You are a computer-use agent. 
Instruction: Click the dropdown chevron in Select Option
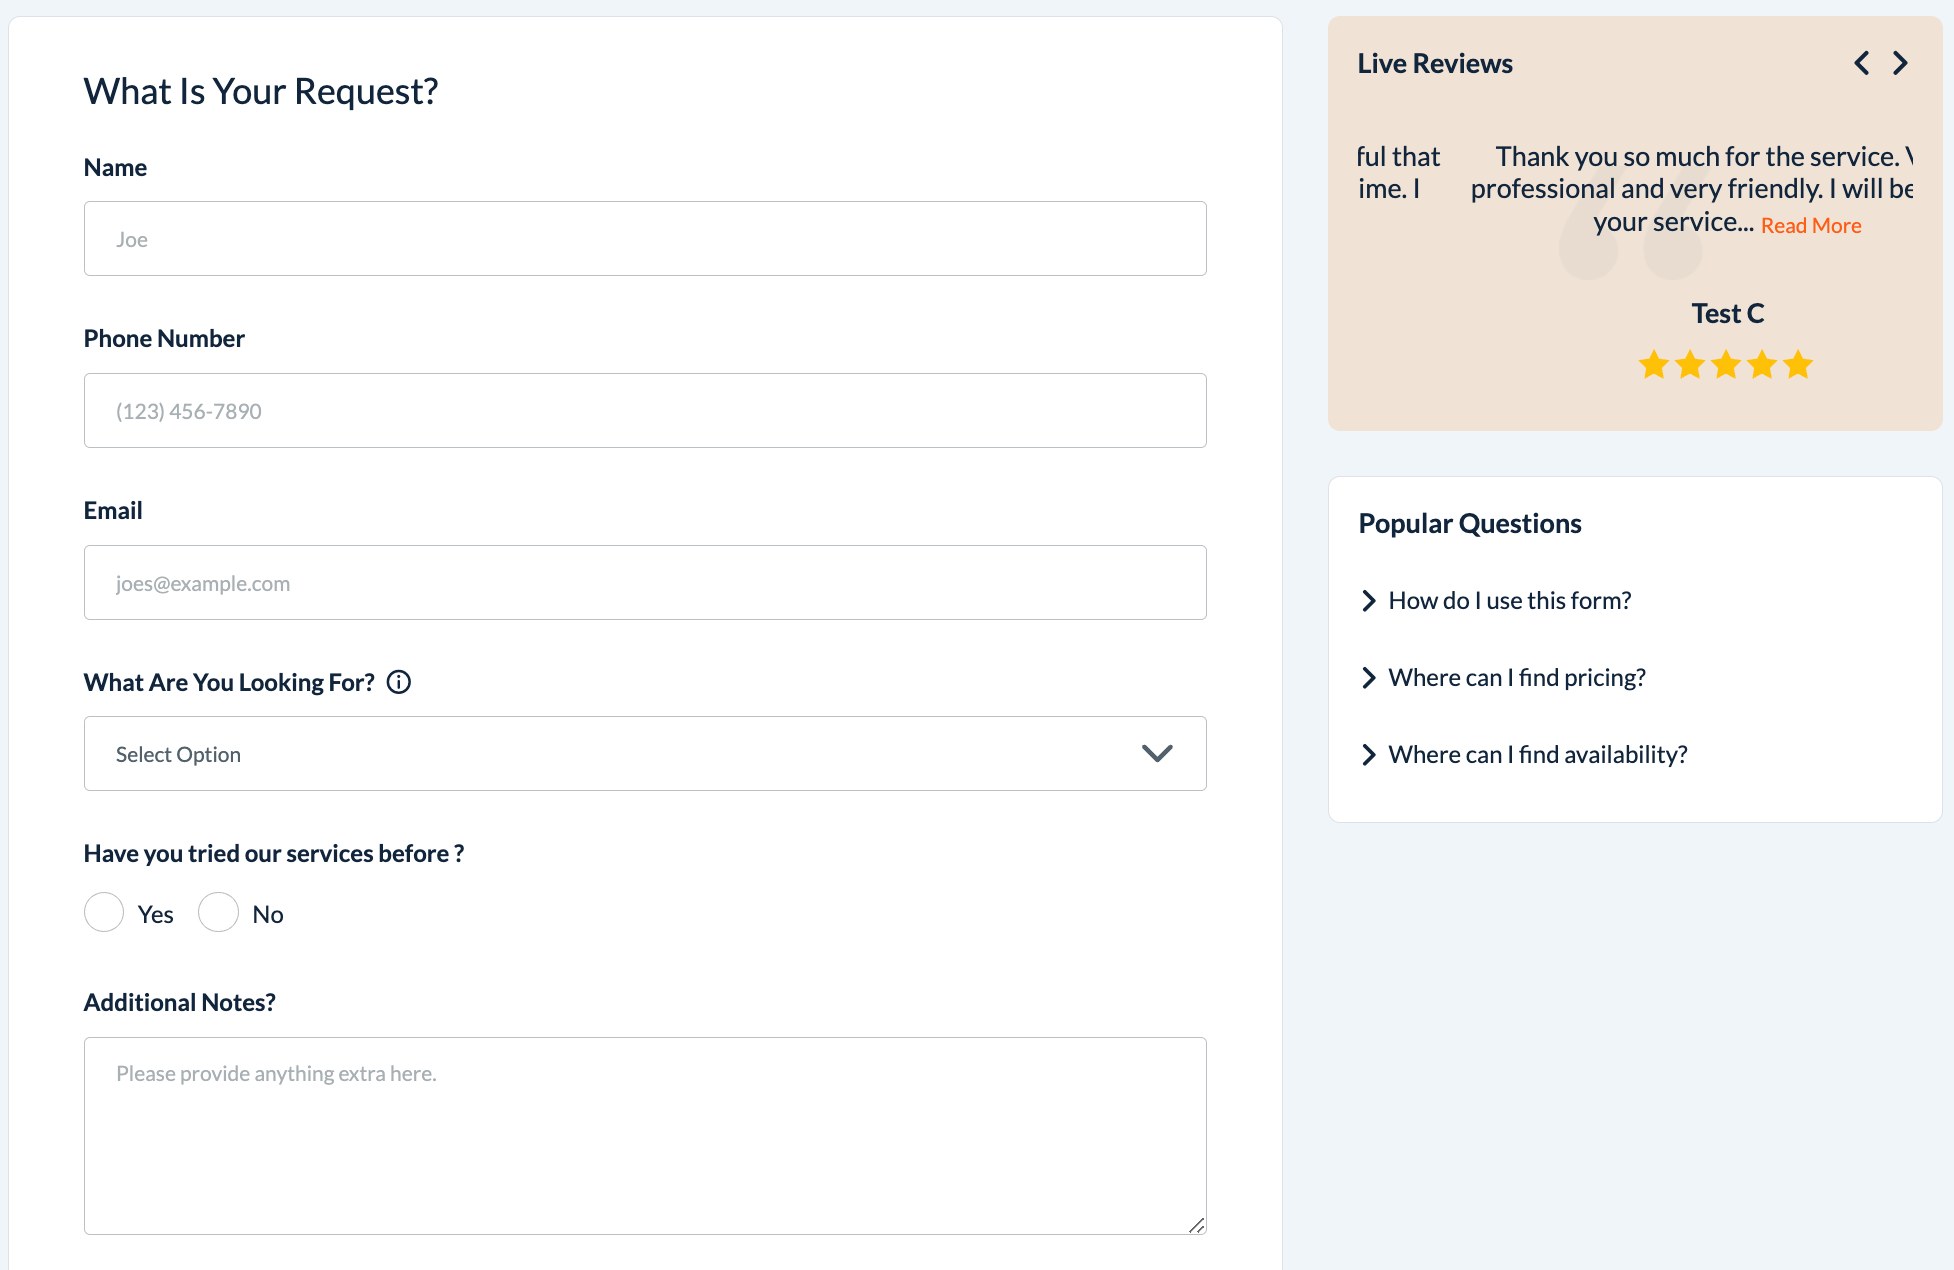click(1157, 754)
